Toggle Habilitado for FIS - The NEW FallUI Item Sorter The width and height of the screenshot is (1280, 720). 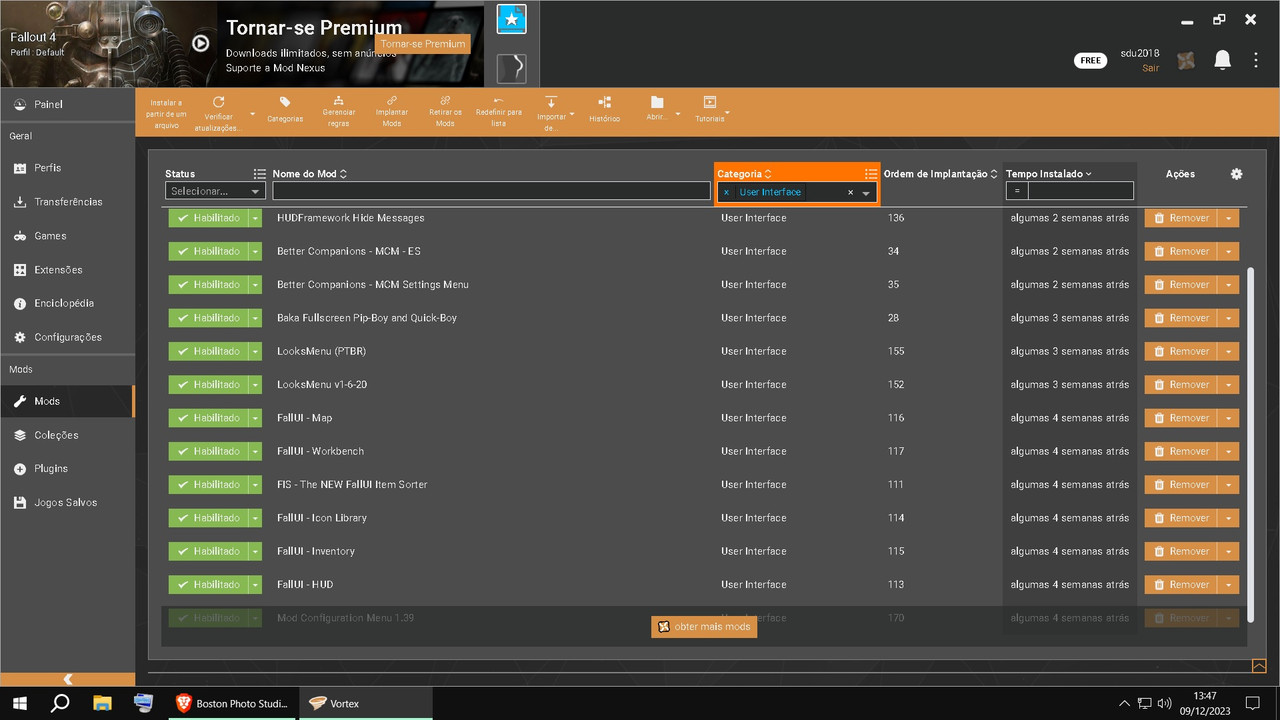point(208,485)
